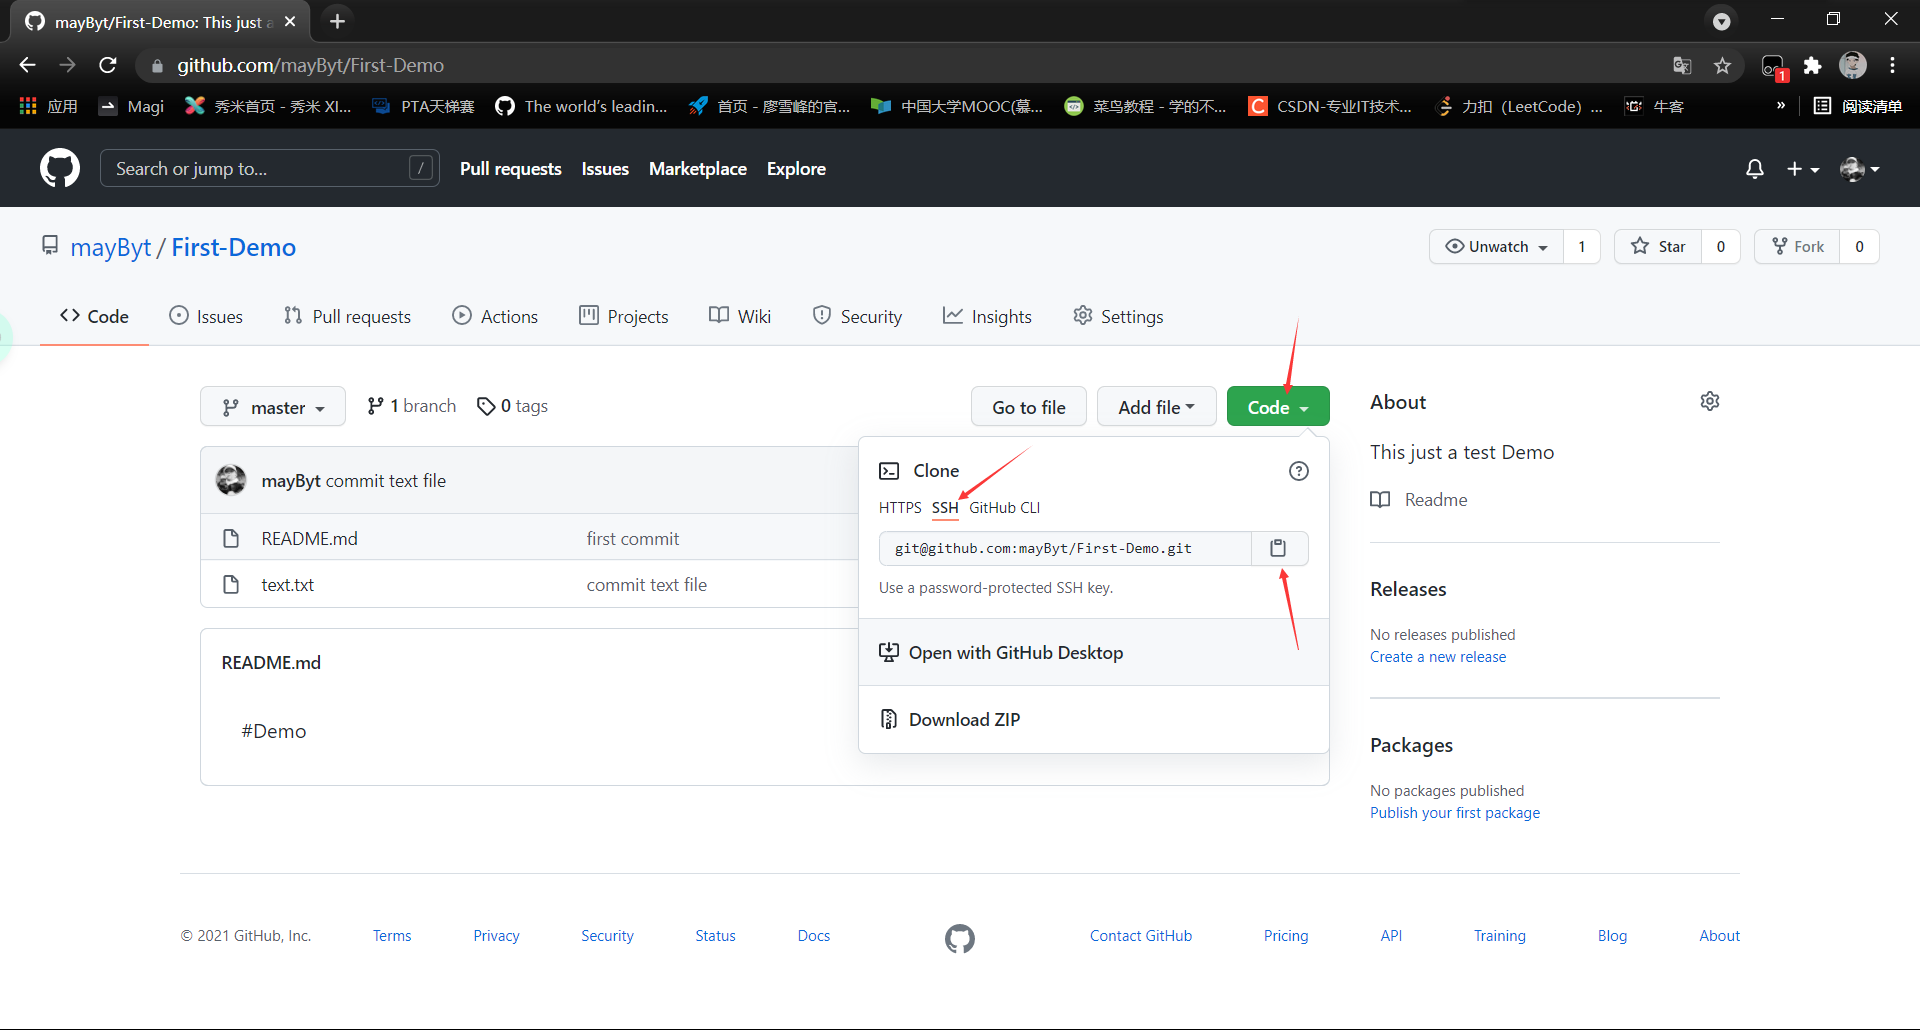Viewport: 1920px width, 1030px height.
Task: Open Clone help question mark icon
Action: point(1298,471)
